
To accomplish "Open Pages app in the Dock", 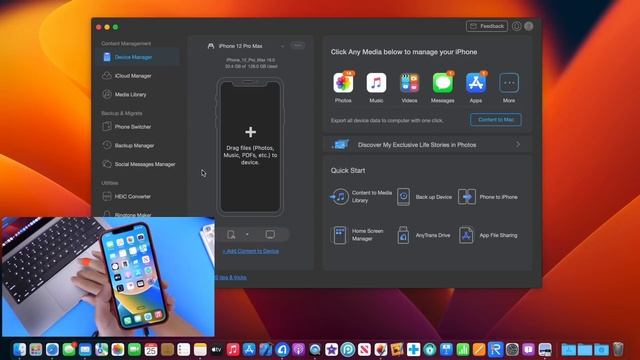I will 479,349.
